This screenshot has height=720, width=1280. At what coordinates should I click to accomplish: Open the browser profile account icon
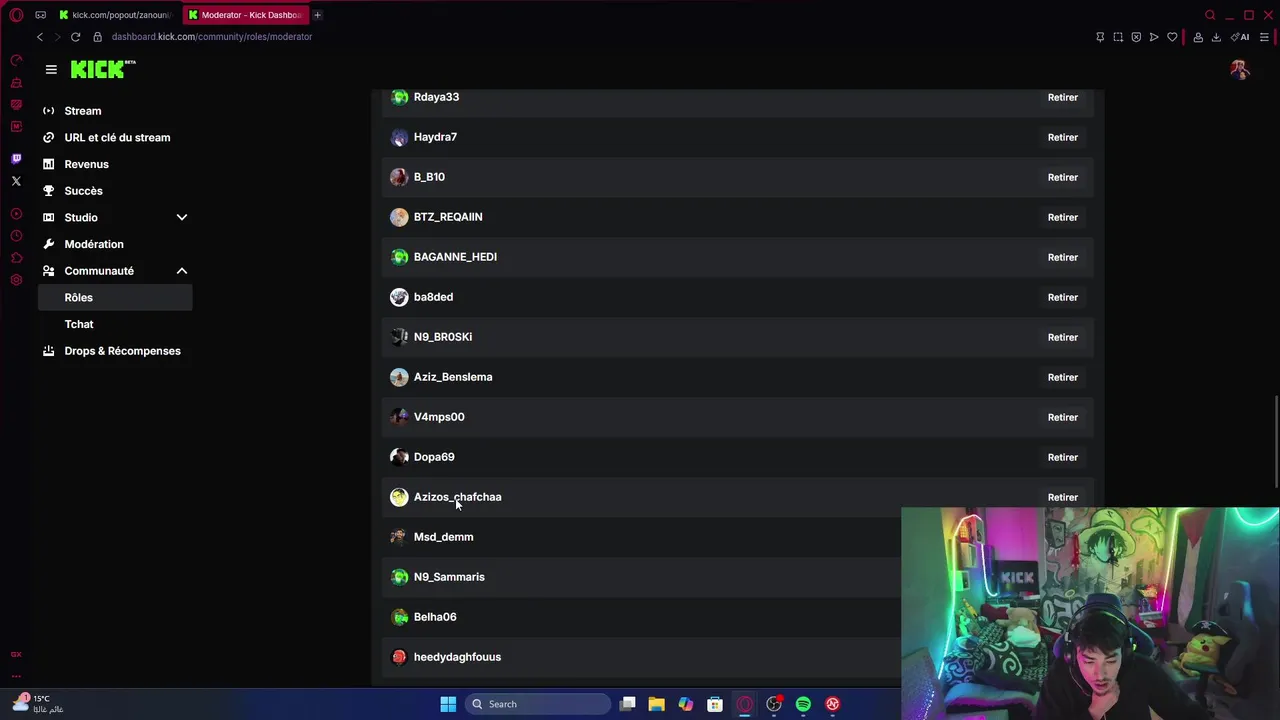(1198, 37)
